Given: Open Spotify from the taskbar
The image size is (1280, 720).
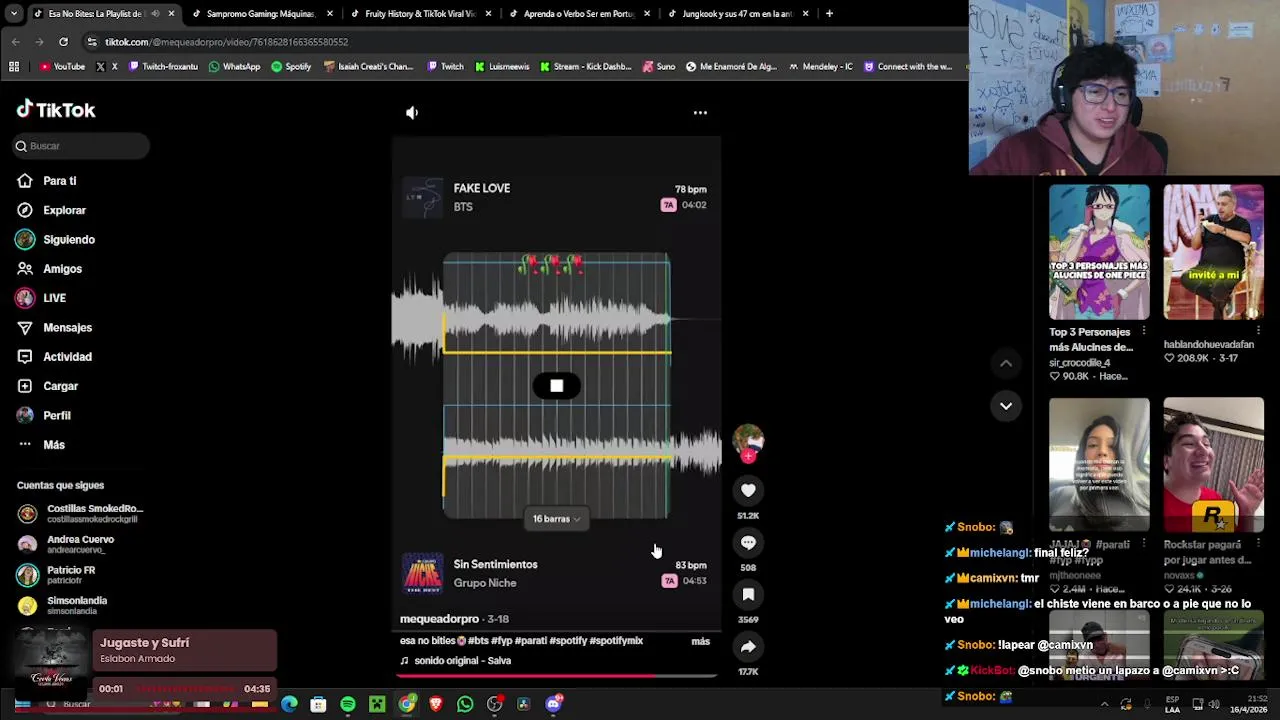Looking at the screenshot, I should tap(347, 704).
